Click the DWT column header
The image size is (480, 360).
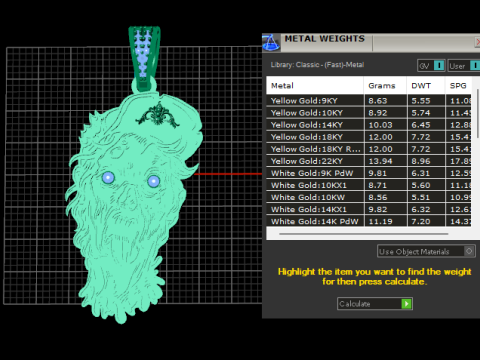(426, 86)
